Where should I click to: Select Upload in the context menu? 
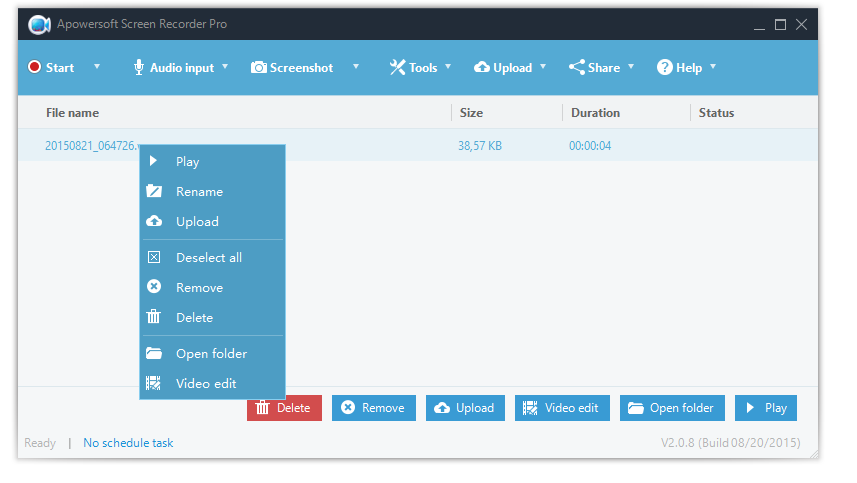tap(213, 222)
